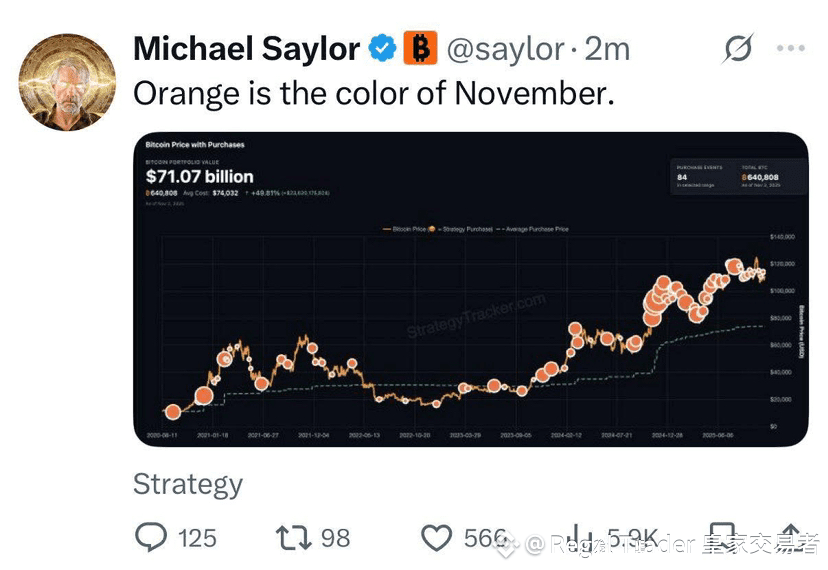Viewport: 828px width, 570px height.
Task: Click the $71.07 billion portfolio value
Action: [200, 176]
